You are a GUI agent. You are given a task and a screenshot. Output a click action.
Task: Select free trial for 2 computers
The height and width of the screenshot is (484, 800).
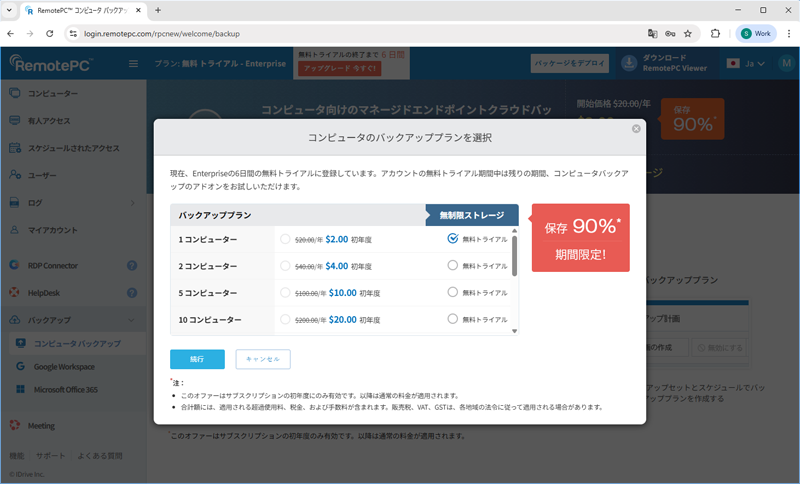coord(453,265)
